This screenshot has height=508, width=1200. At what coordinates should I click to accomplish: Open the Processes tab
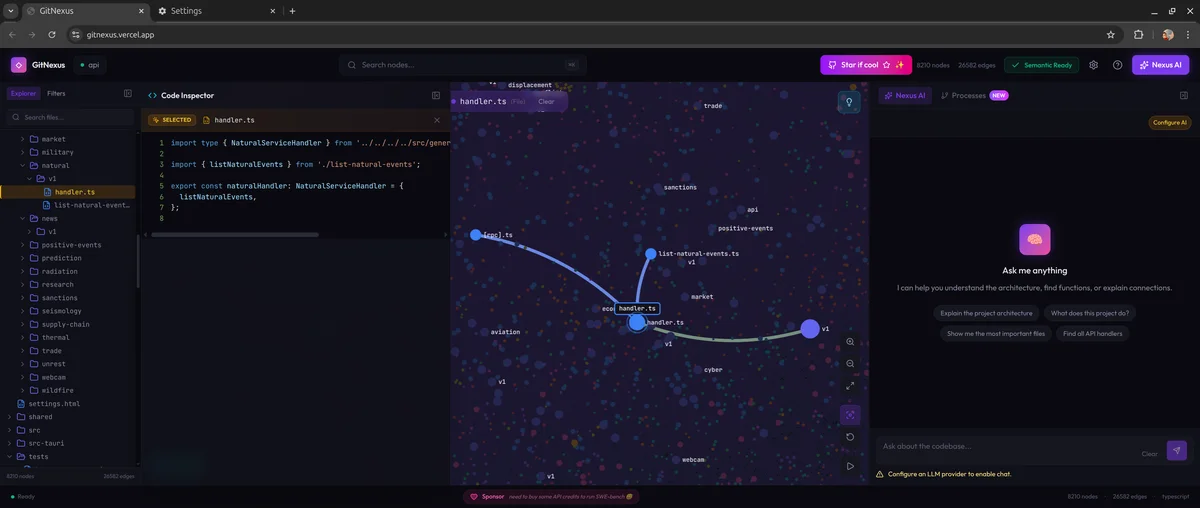[x=975, y=96]
